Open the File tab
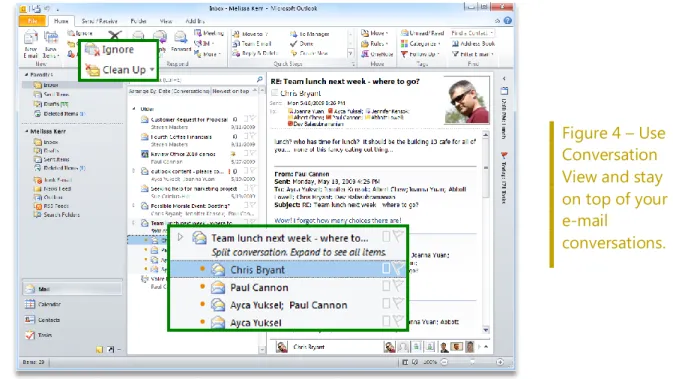 (33, 21)
